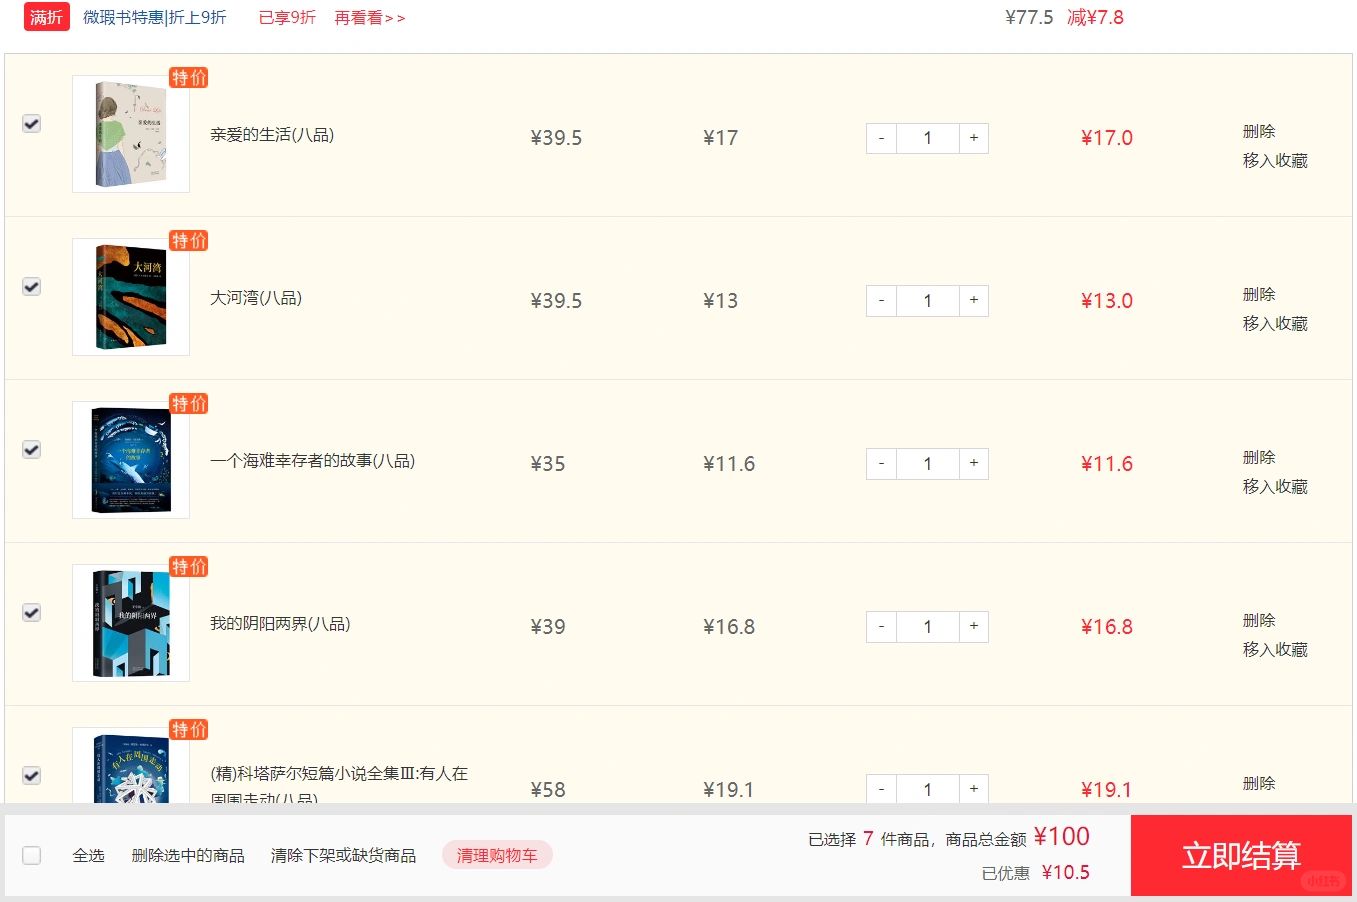Focus quantity field for 大河湾
This screenshot has height=902, width=1357.
(928, 301)
